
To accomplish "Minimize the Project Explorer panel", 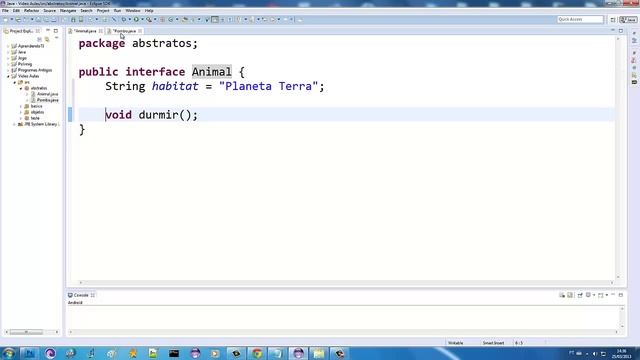I will click(x=48, y=31).
